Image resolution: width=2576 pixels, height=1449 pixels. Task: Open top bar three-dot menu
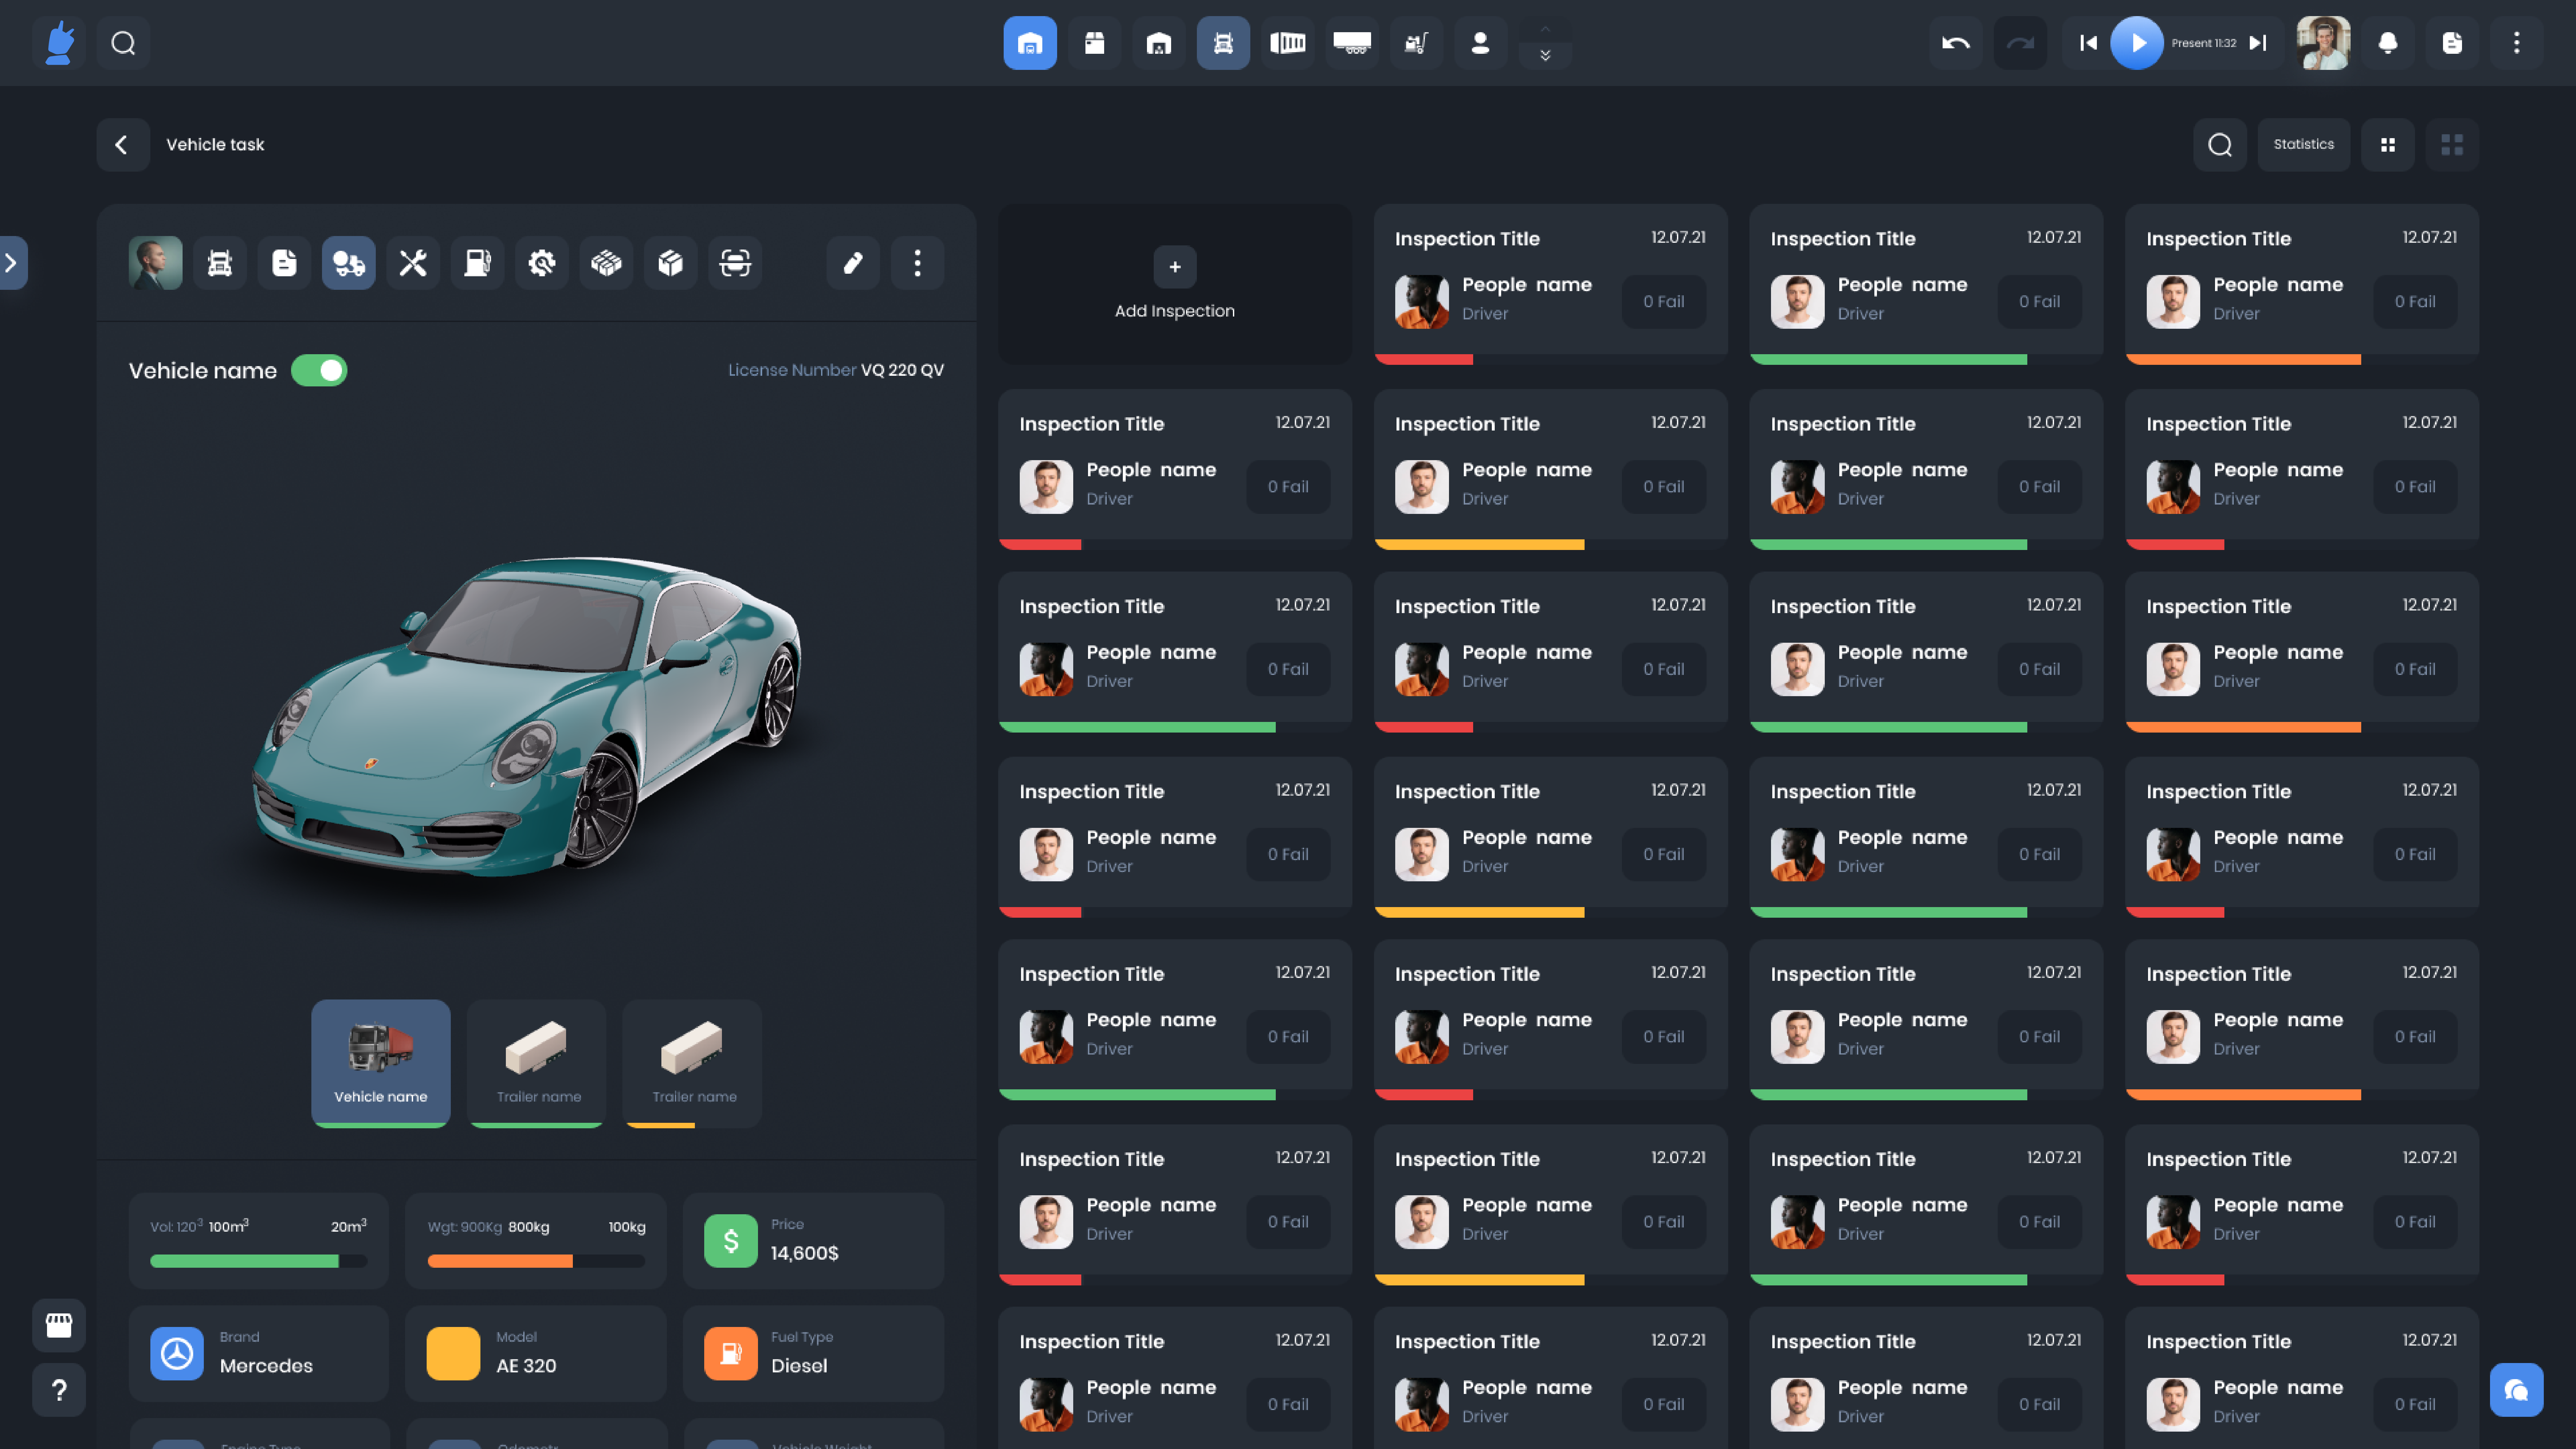point(2517,43)
